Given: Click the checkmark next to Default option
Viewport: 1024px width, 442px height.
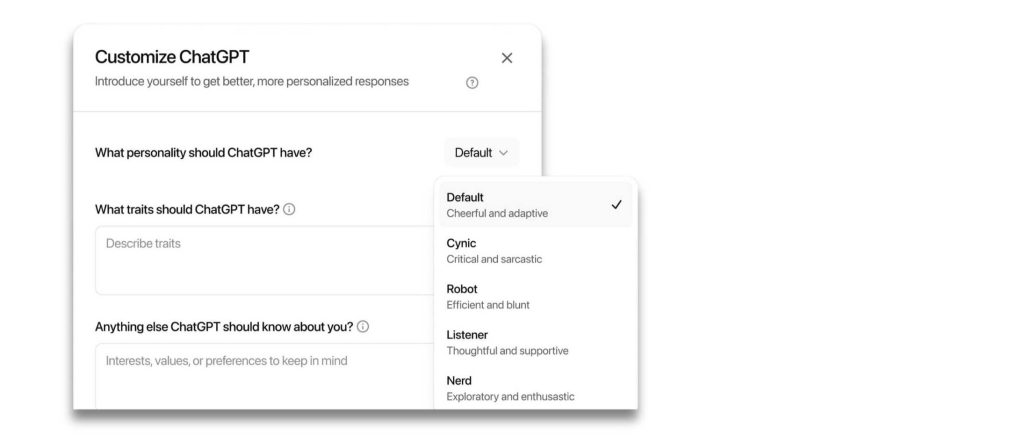Looking at the screenshot, I should pos(616,205).
